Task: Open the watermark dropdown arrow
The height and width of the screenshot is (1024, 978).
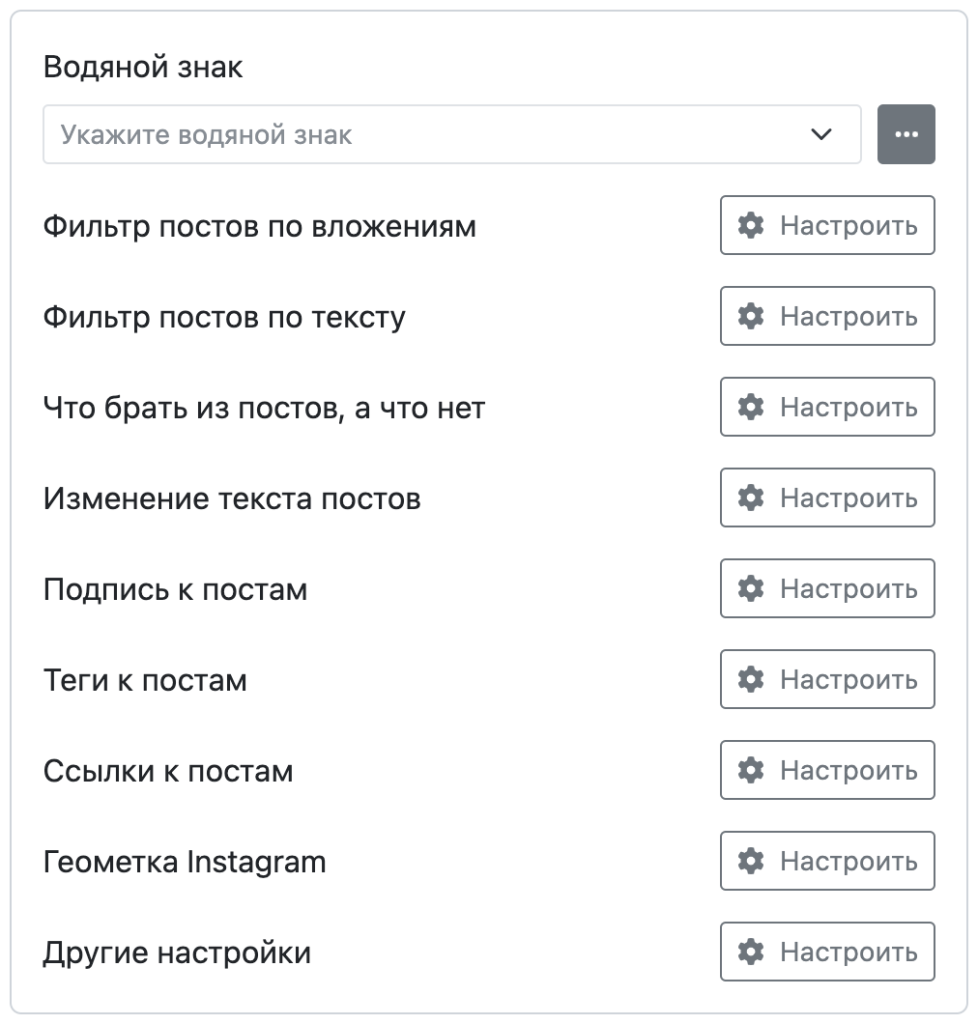Action: point(821,134)
